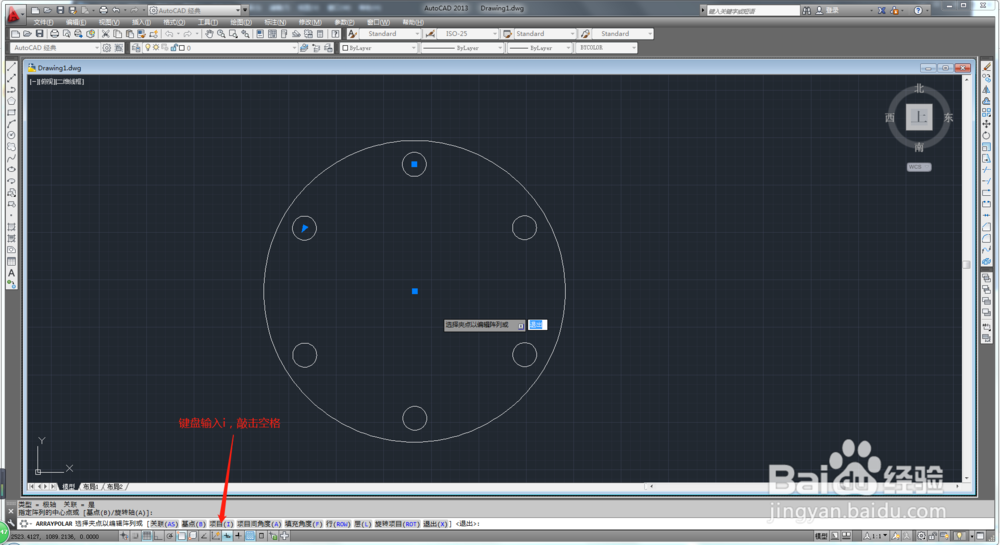The height and width of the screenshot is (545, 1000).
Task: Toggle Polar Tracking in status bar
Action: (x=170, y=536)
